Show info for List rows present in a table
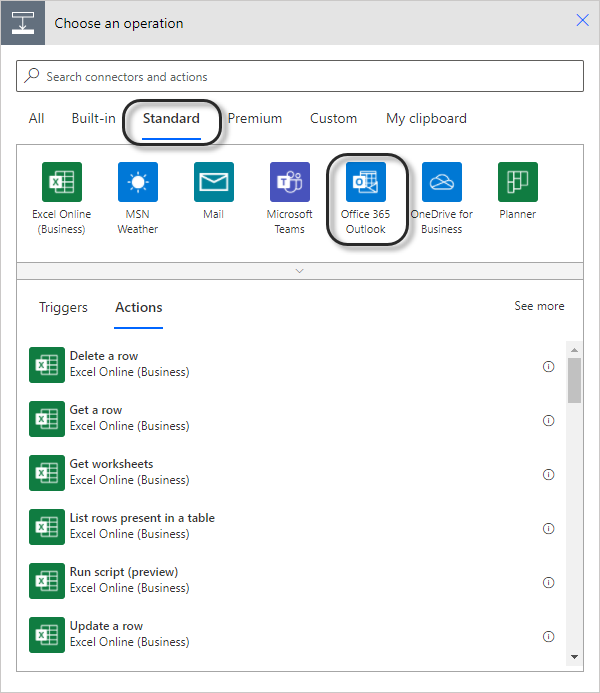This screenshot has height=693, width=600. [548, 528]
